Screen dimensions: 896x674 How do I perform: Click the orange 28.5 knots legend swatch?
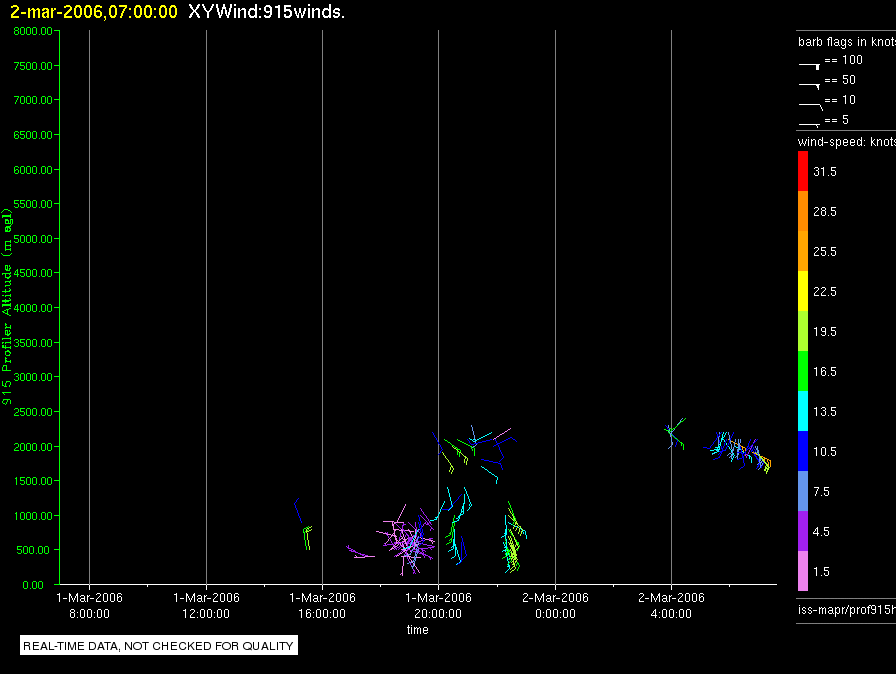click(803, 211)
